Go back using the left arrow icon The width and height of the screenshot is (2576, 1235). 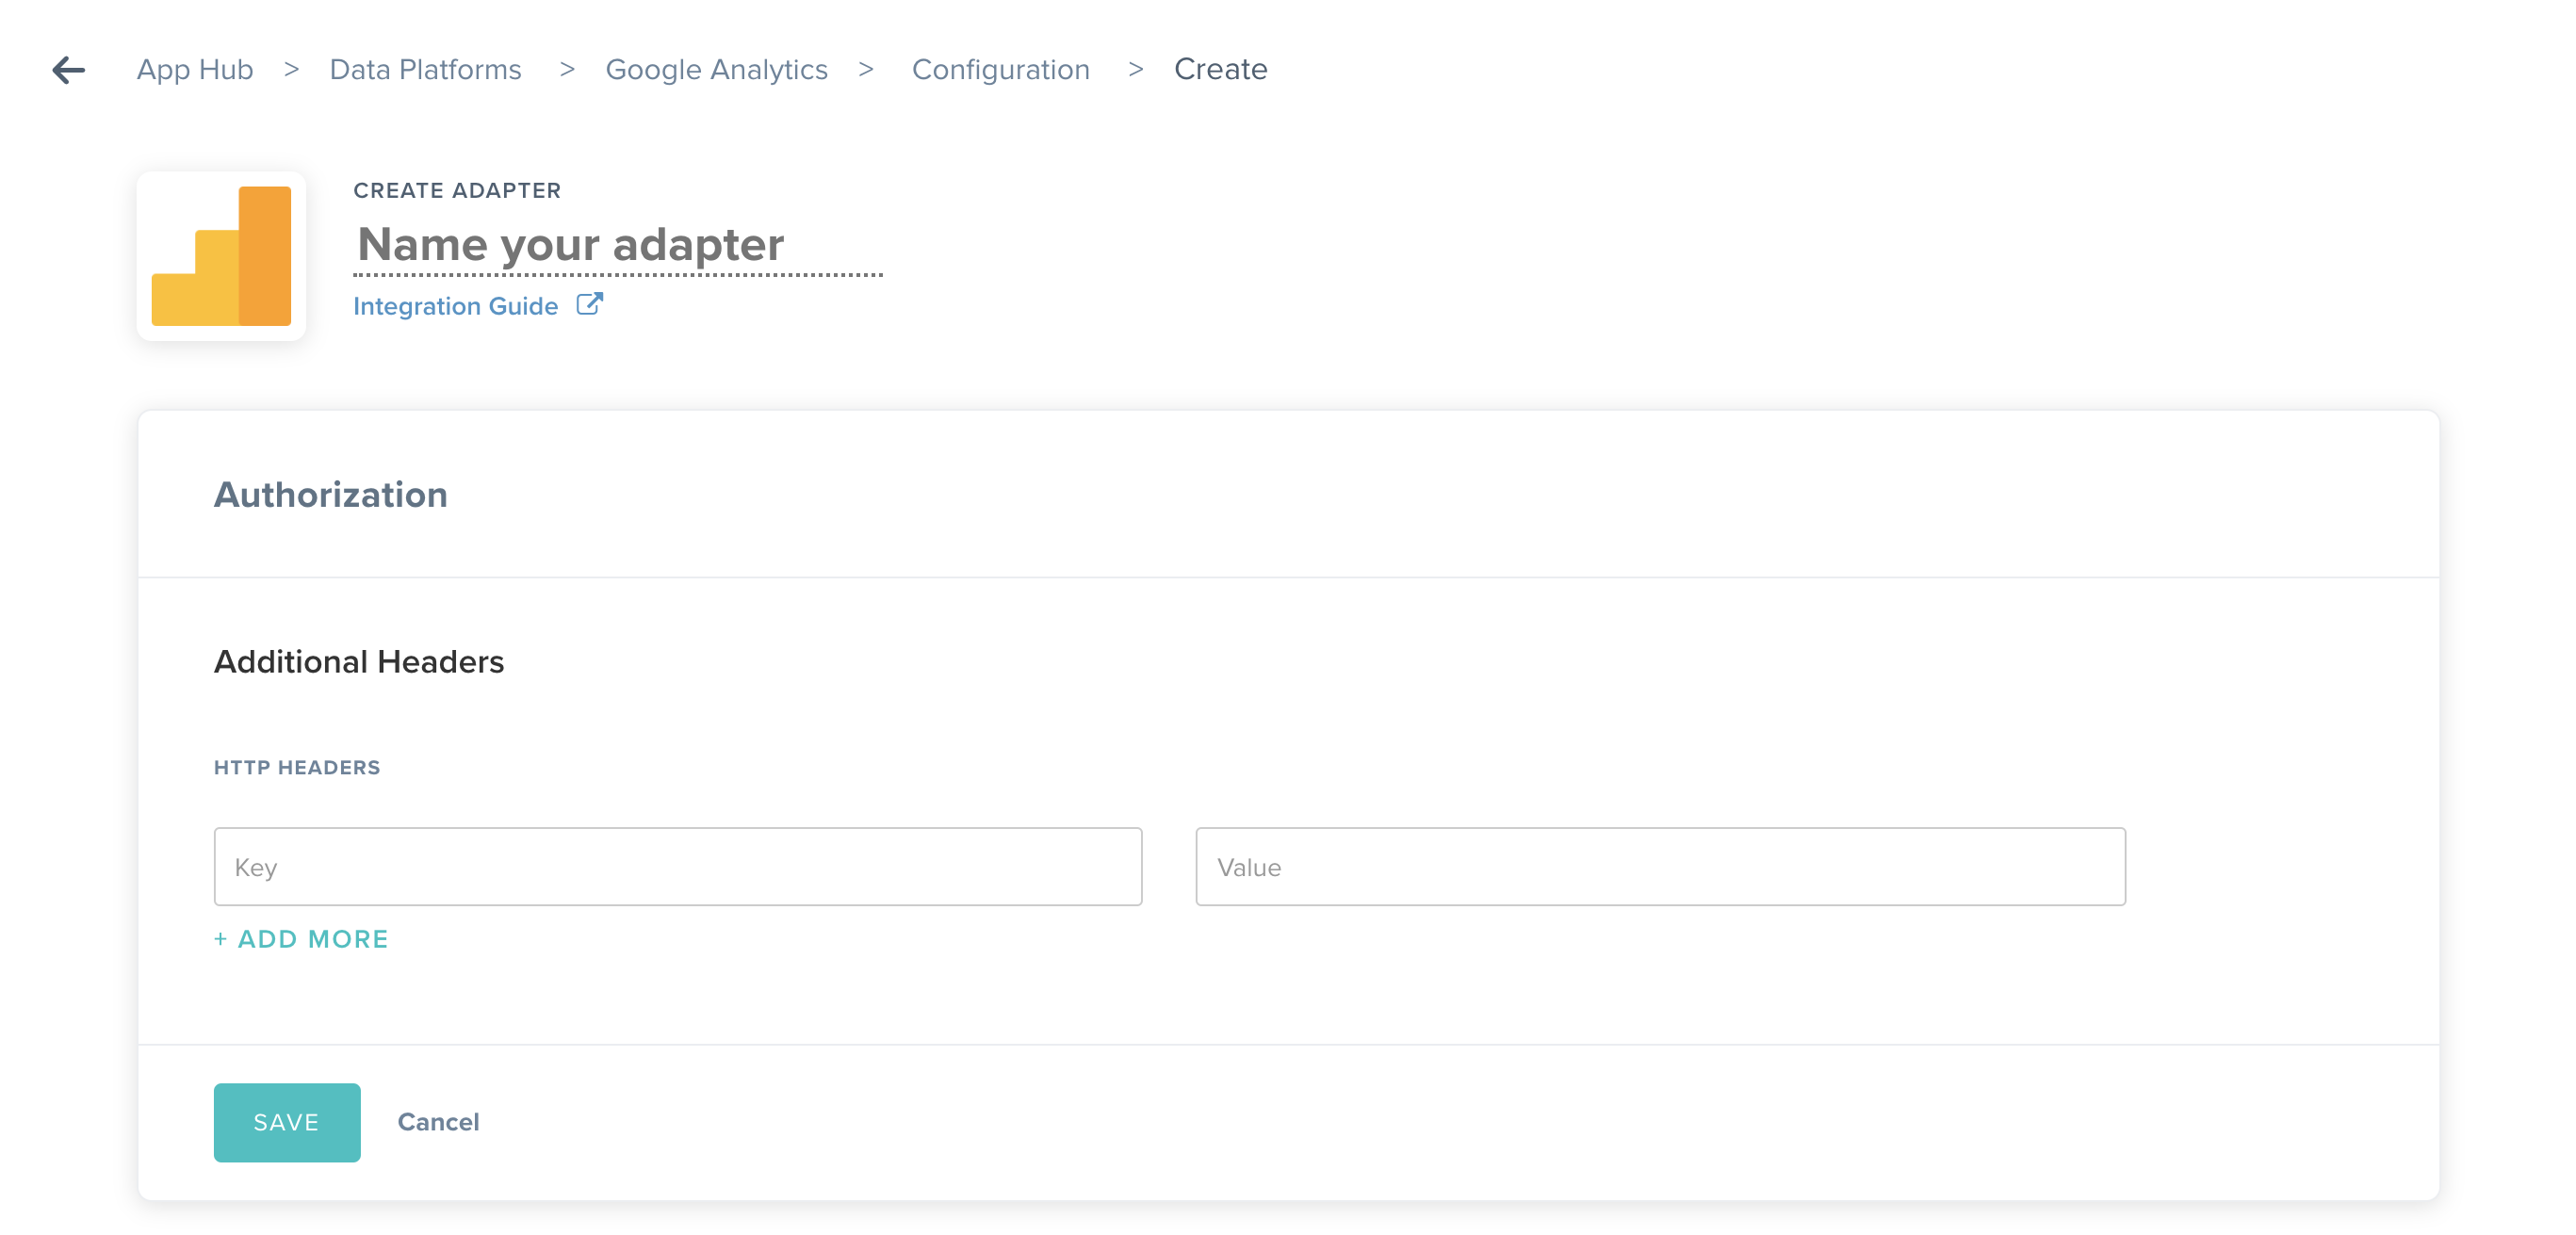68,70
